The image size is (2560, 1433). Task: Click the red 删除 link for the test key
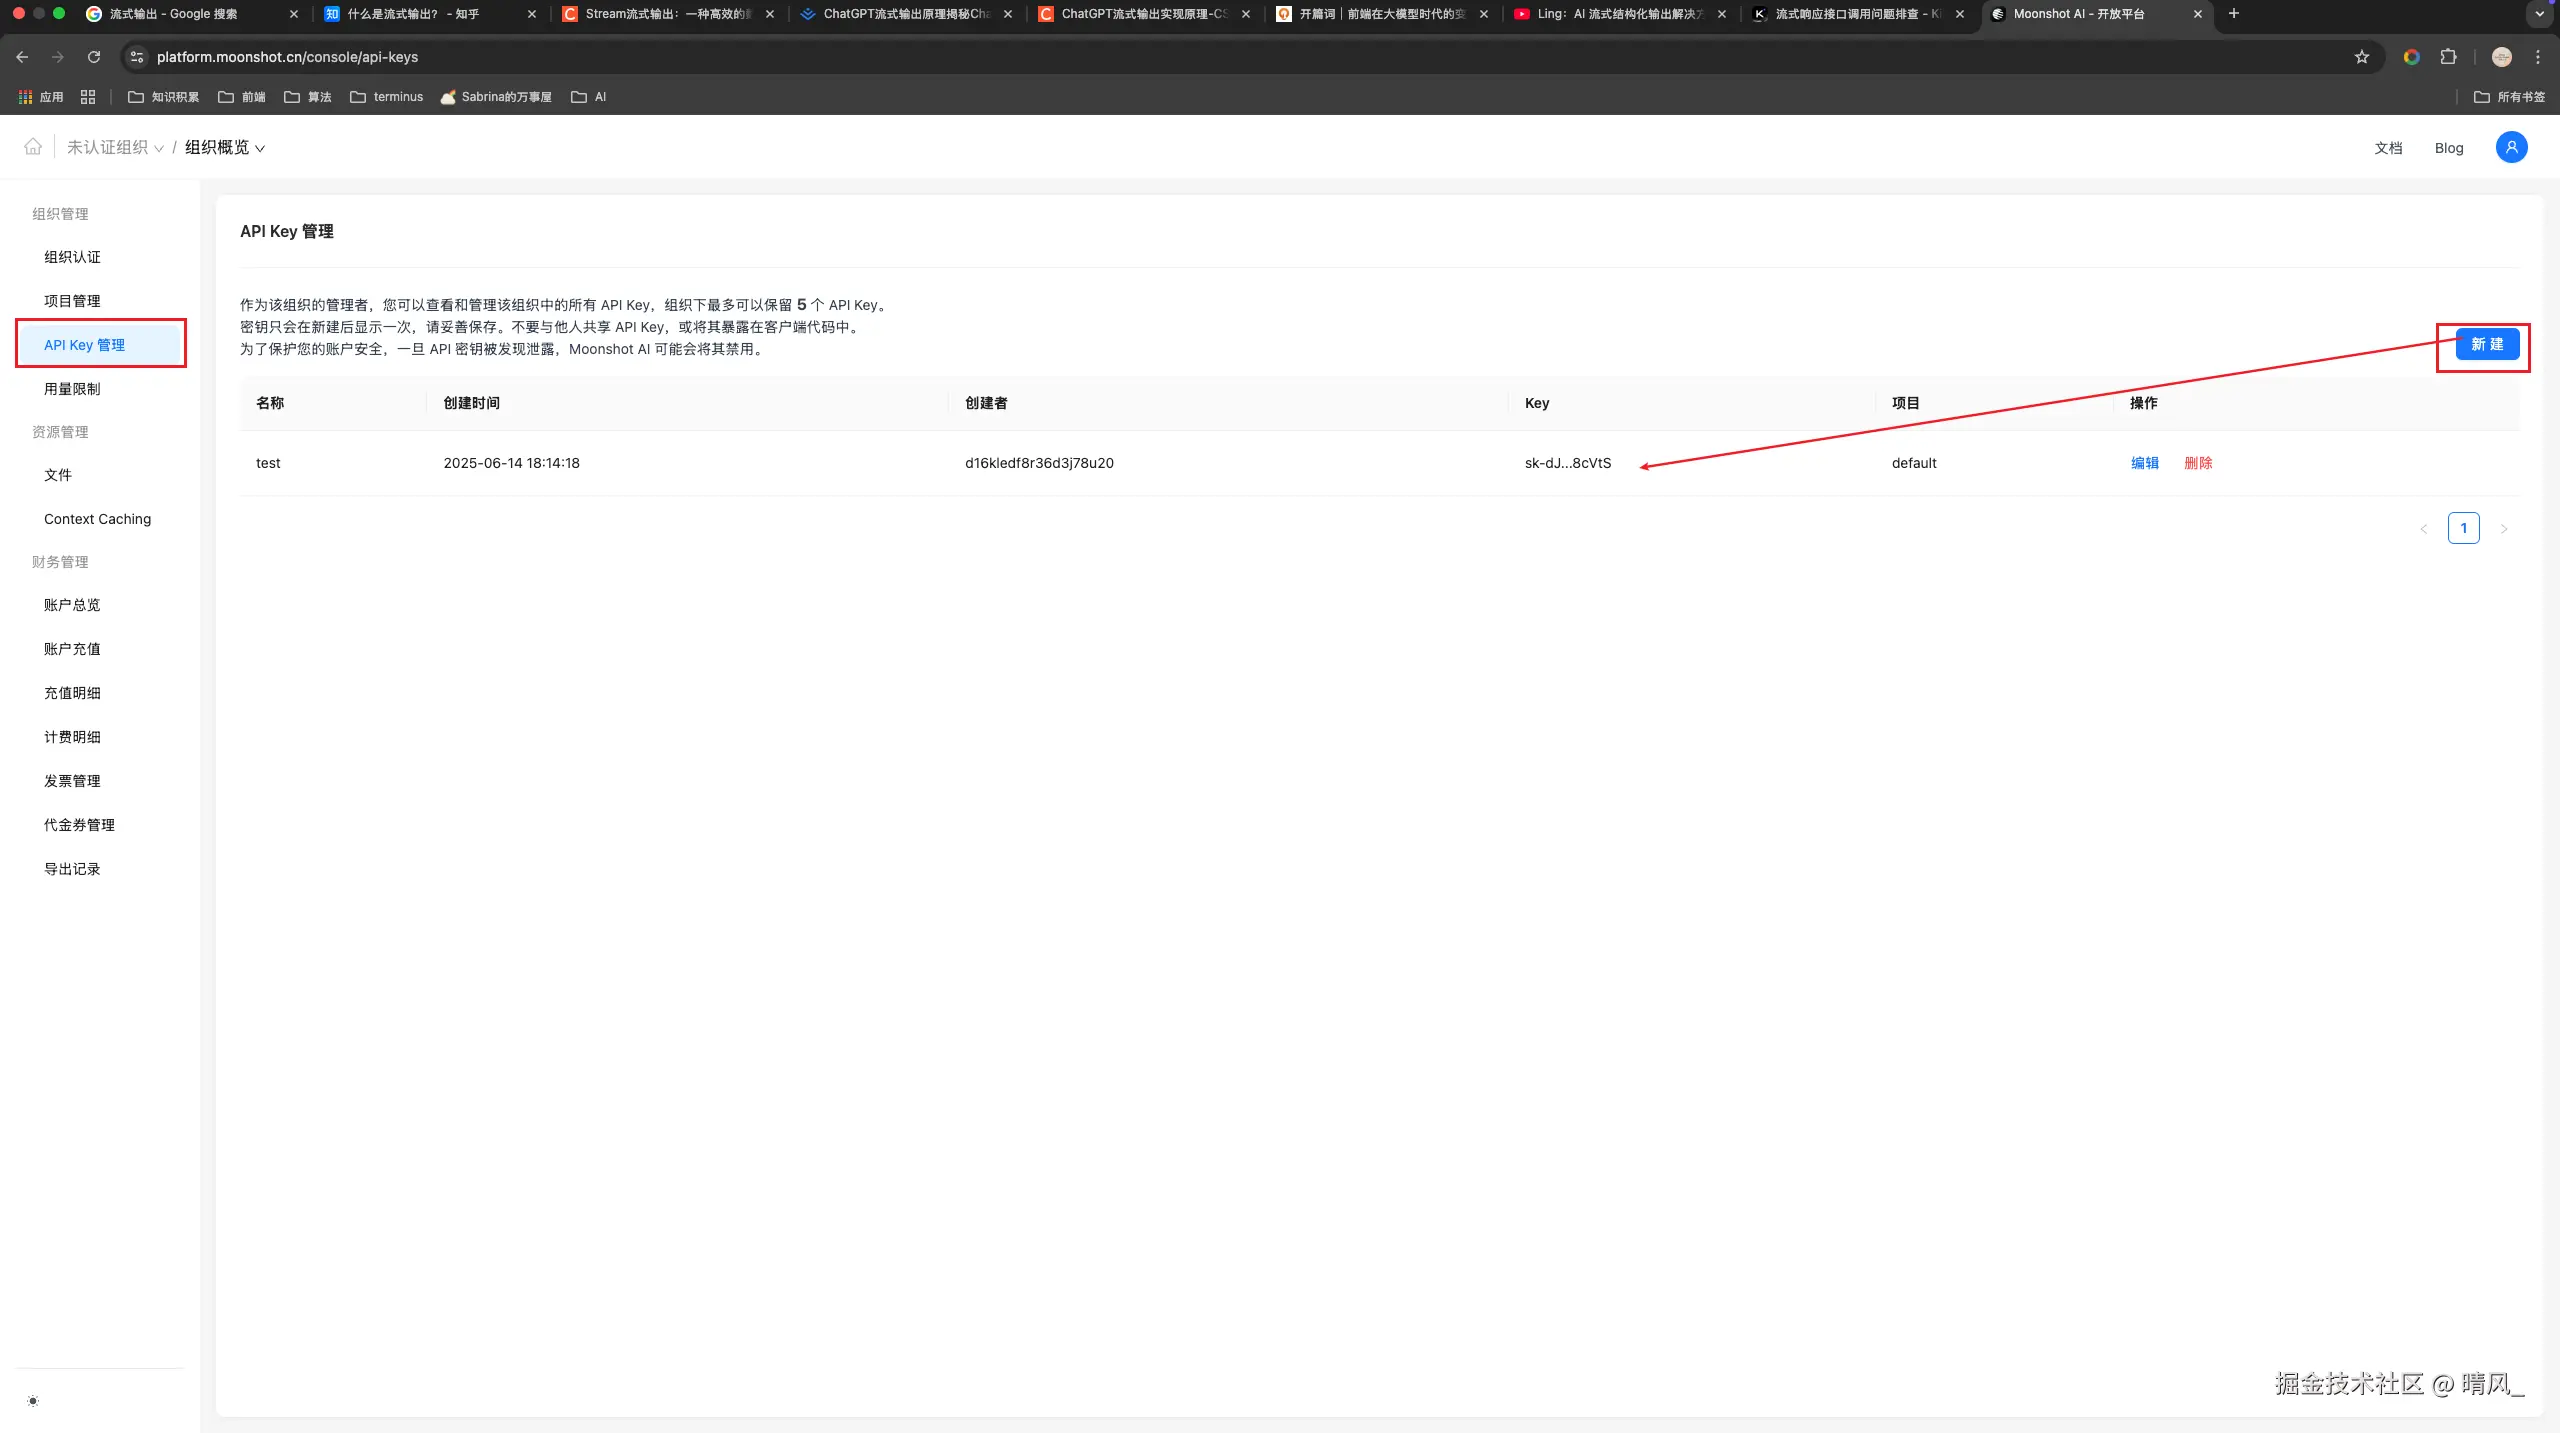coord(2198,463)
